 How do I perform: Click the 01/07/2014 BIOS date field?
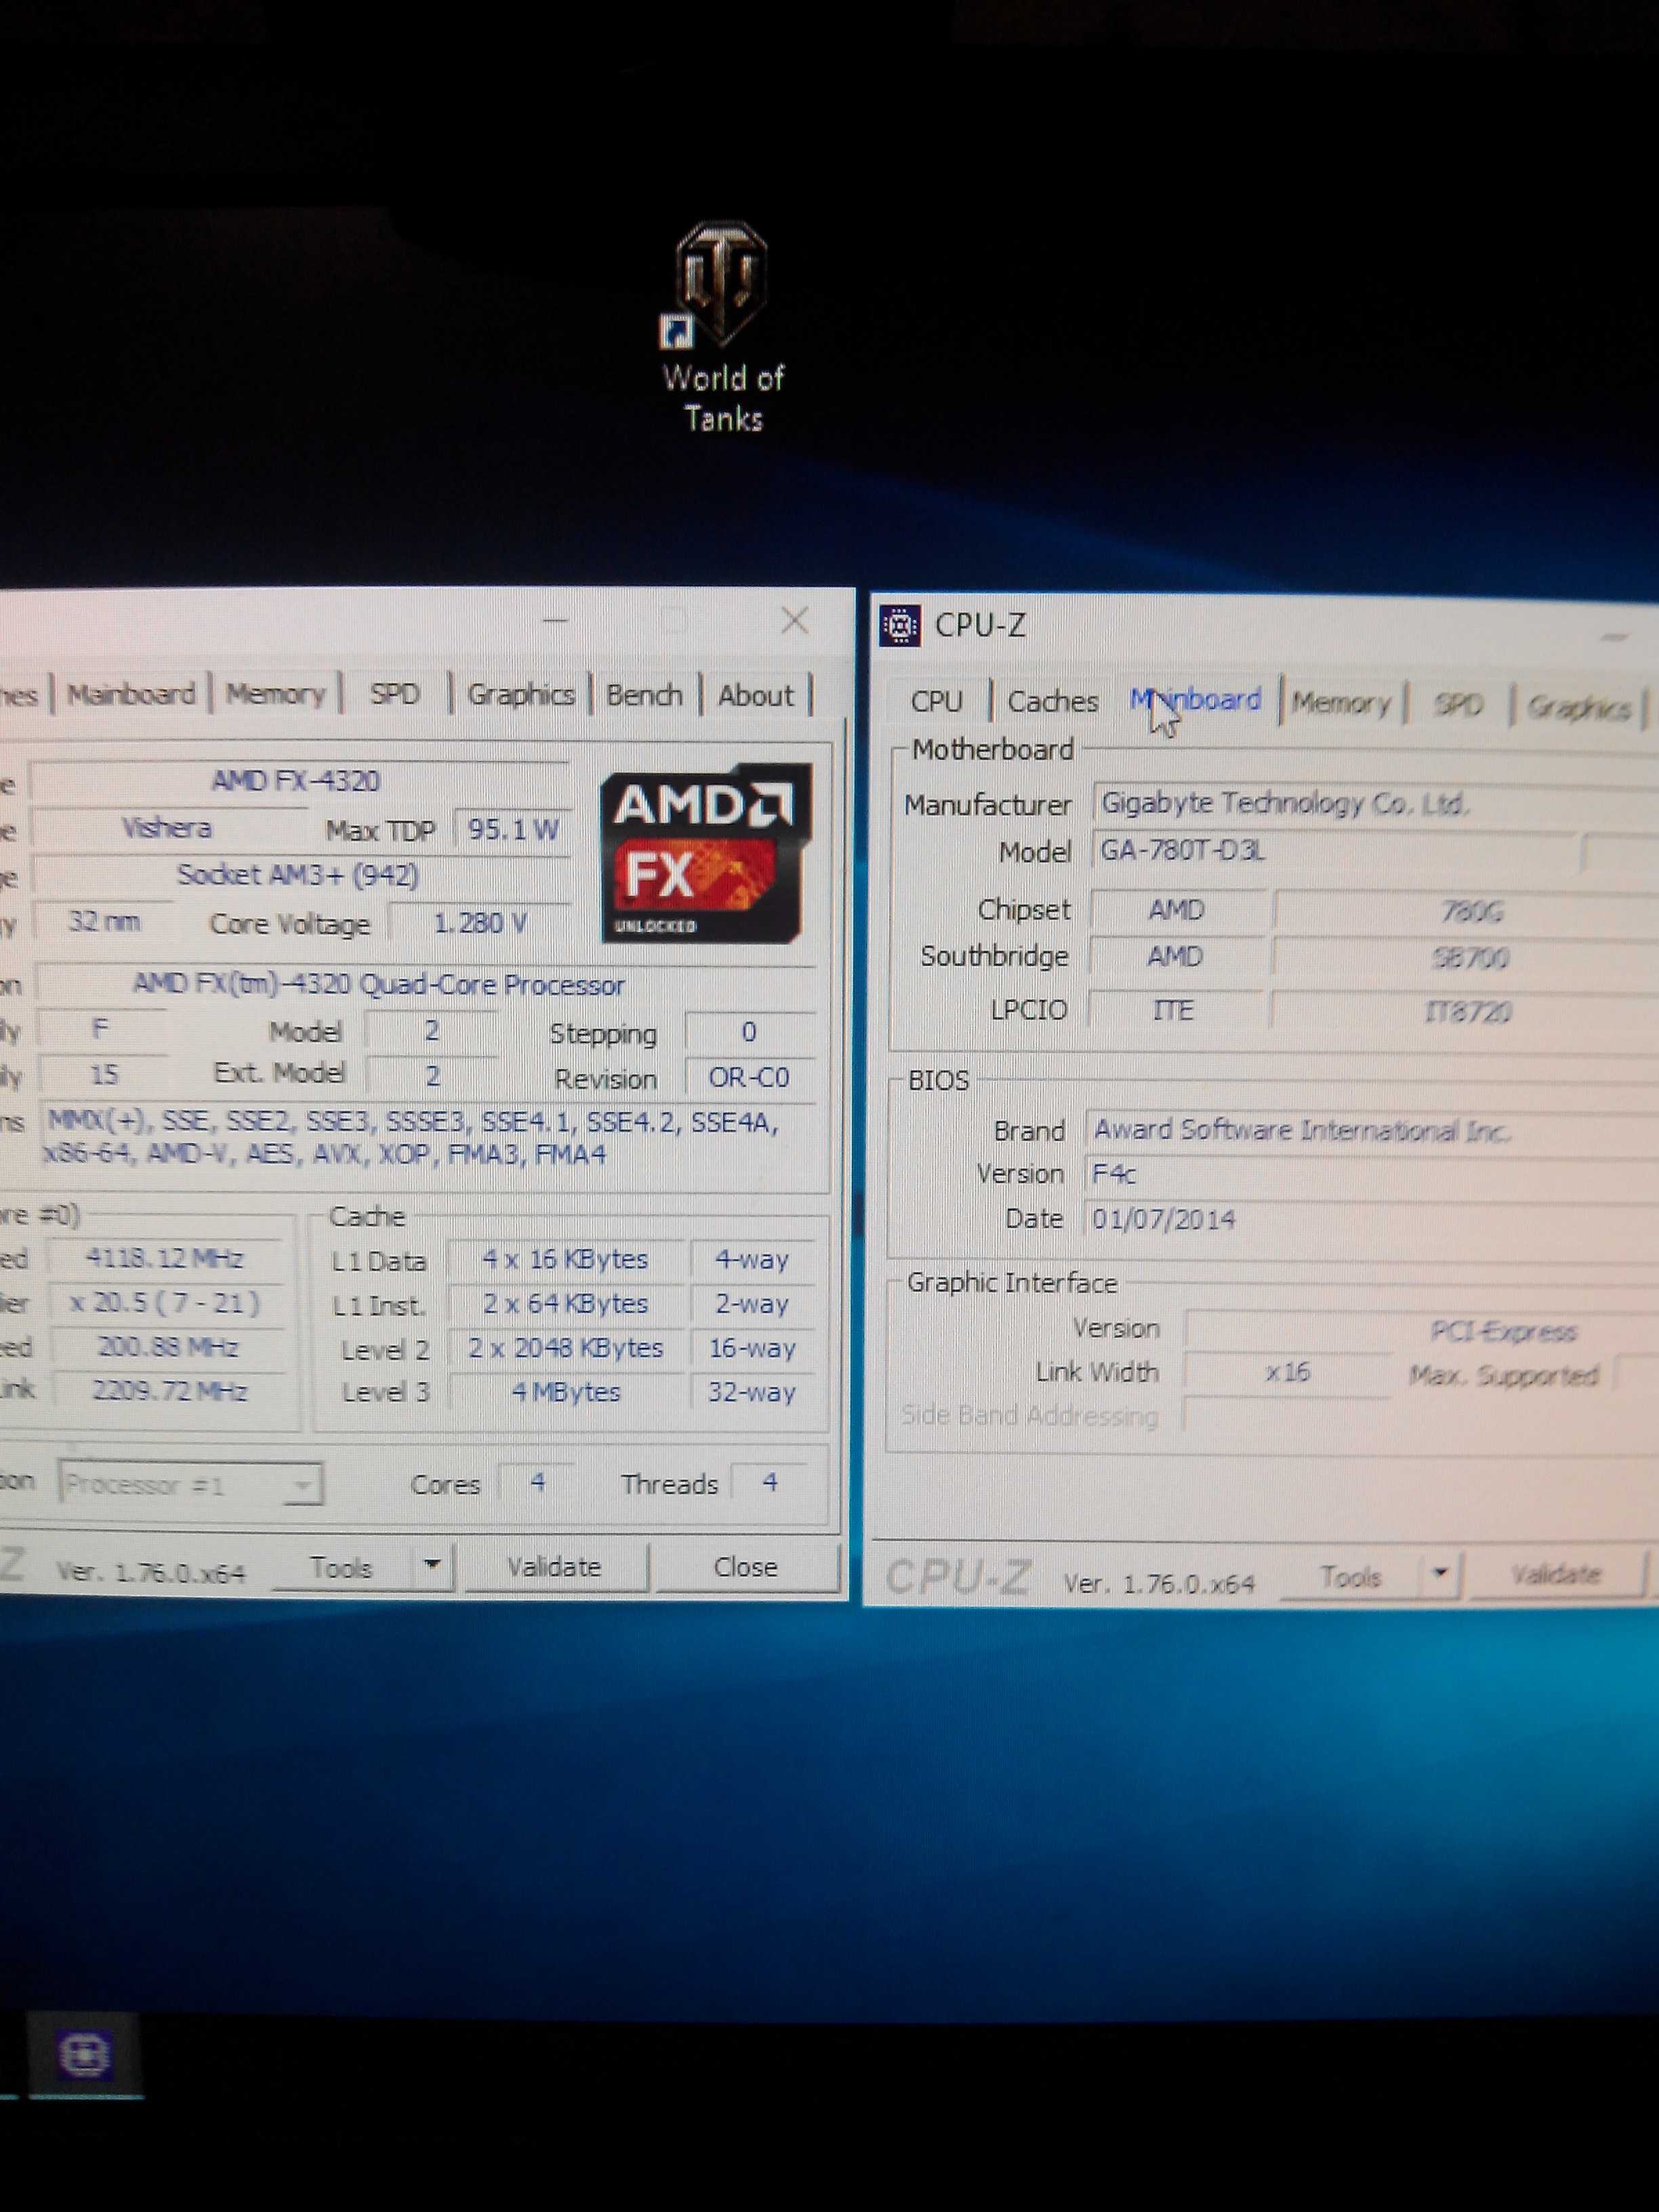coord(1372,1219)
